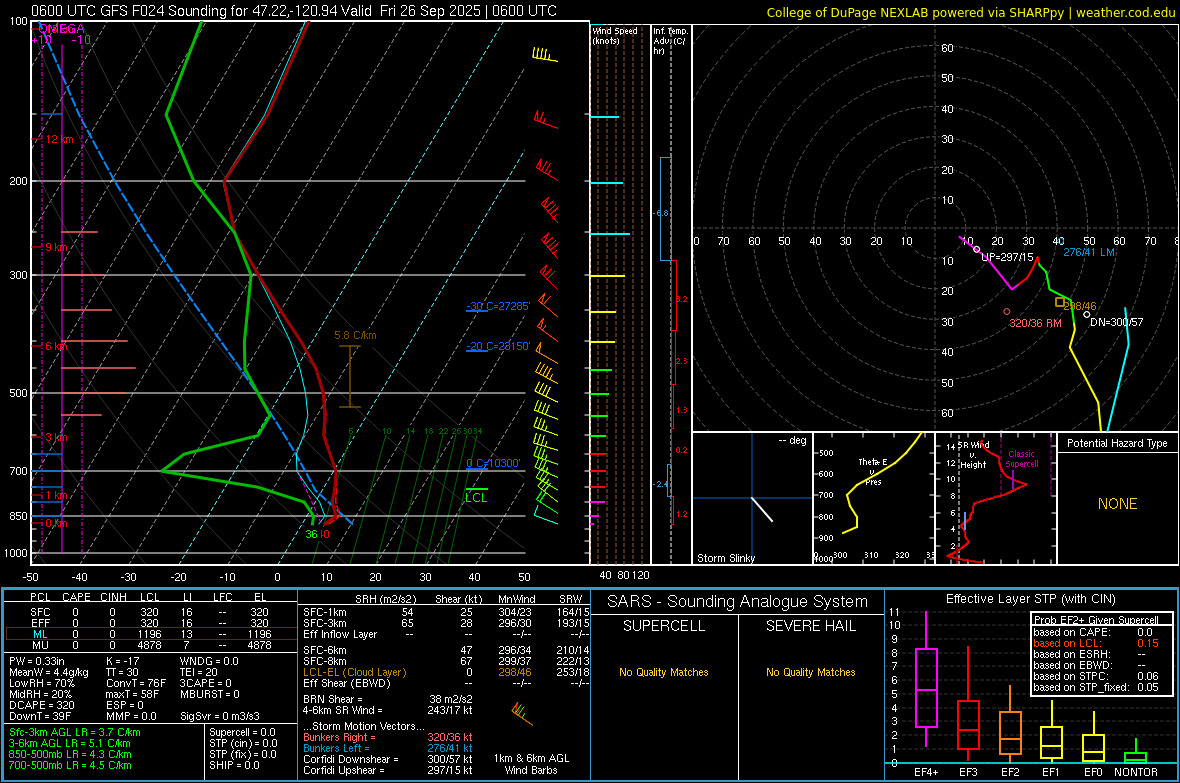
Task: Click the Theta-E v. Pres label
Action: click(873, 471)
